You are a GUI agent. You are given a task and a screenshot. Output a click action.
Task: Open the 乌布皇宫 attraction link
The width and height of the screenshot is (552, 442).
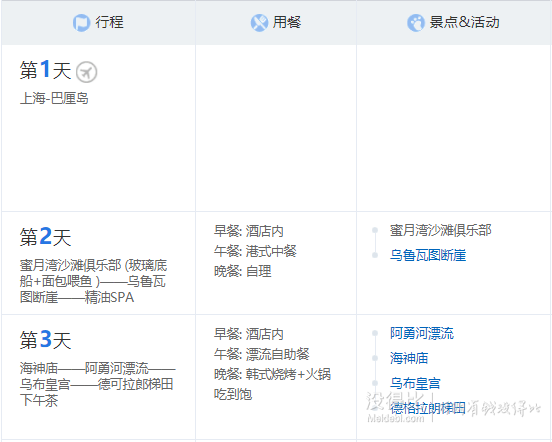click(x=415, y=383)
